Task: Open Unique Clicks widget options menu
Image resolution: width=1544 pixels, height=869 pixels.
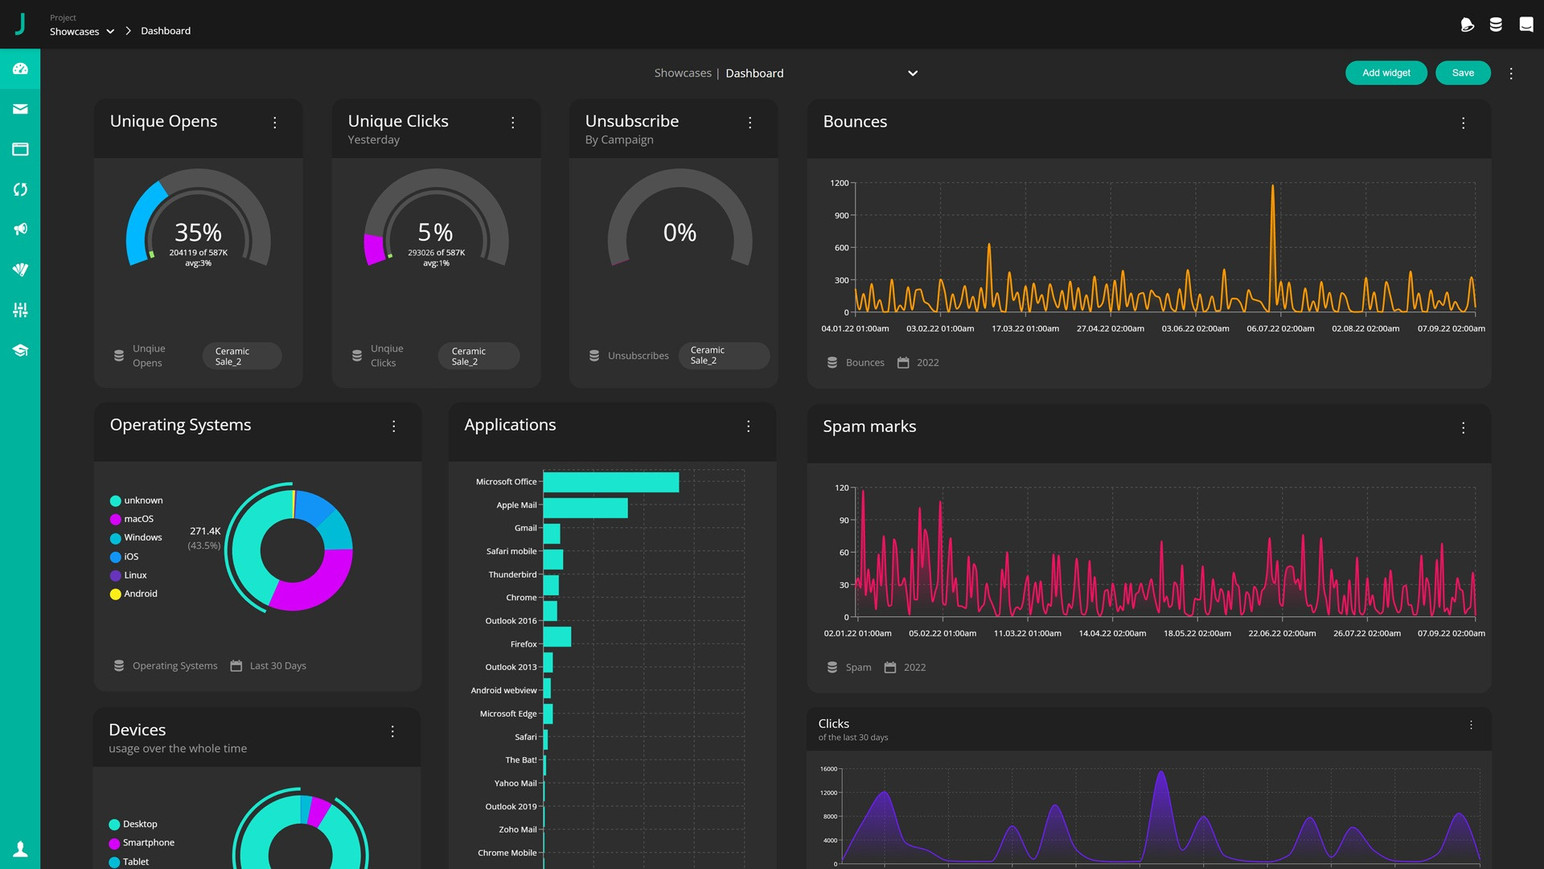Action: tap(513, 122)
